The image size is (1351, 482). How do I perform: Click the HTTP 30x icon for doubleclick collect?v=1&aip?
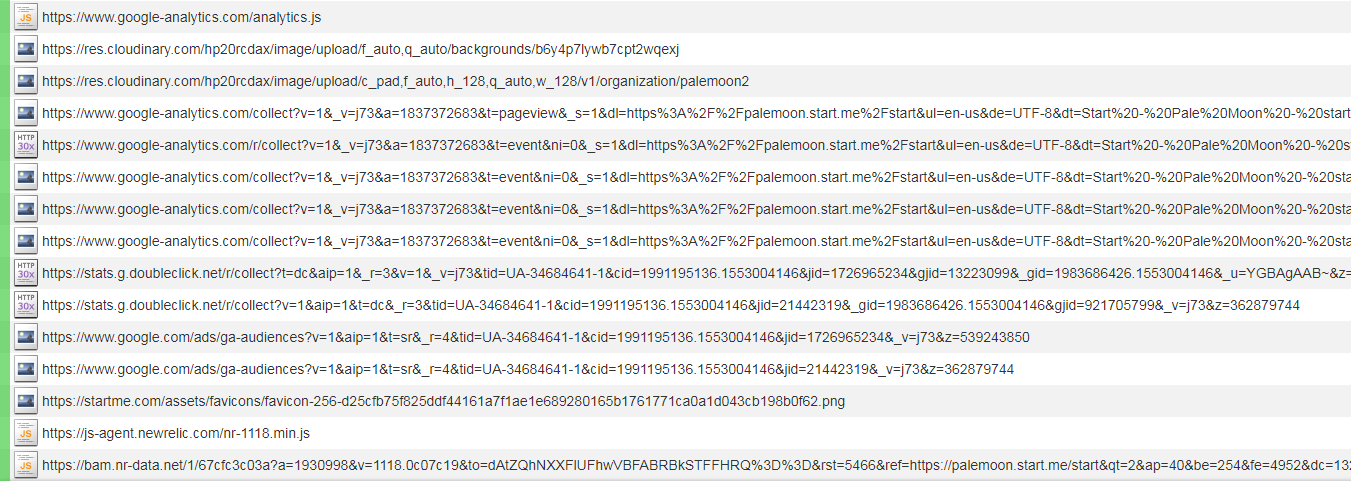(26, 305)
